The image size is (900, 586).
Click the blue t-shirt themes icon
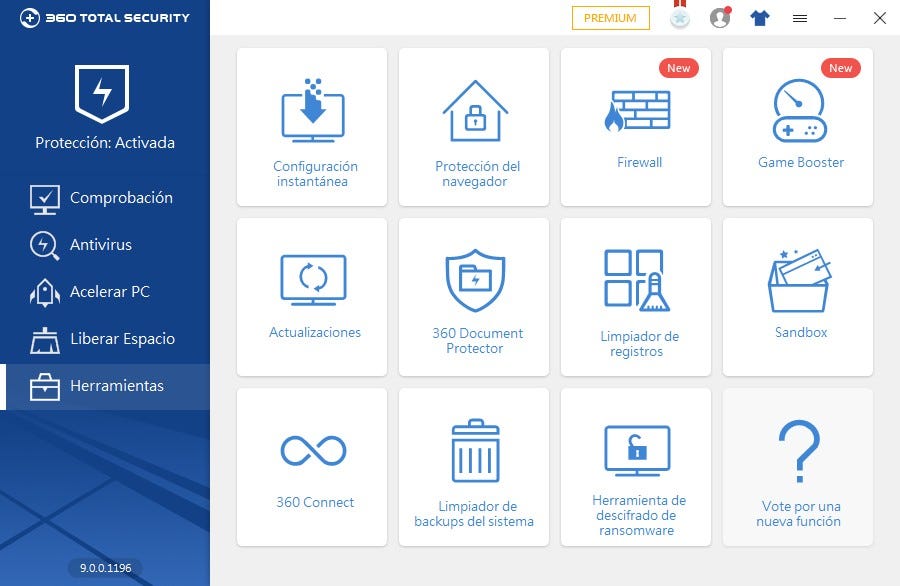click(760, 17)
